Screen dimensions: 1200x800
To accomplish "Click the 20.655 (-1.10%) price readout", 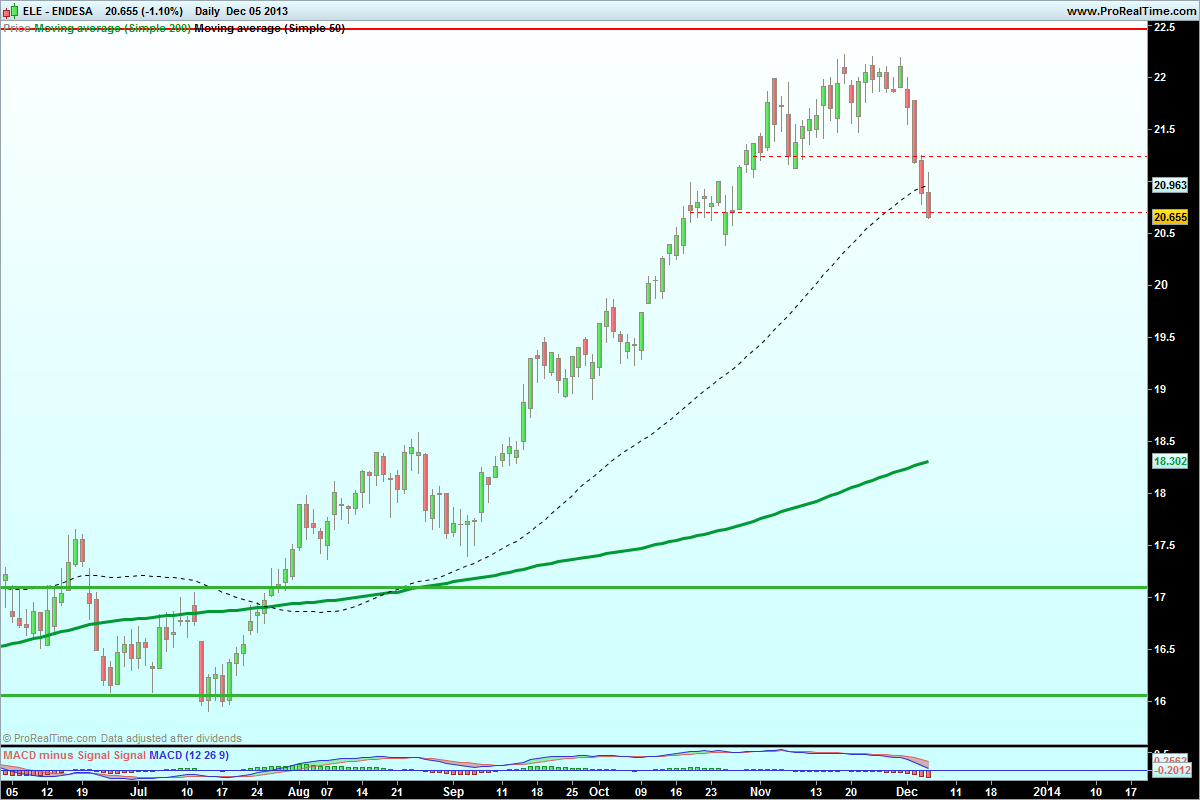I will point(143,11).
